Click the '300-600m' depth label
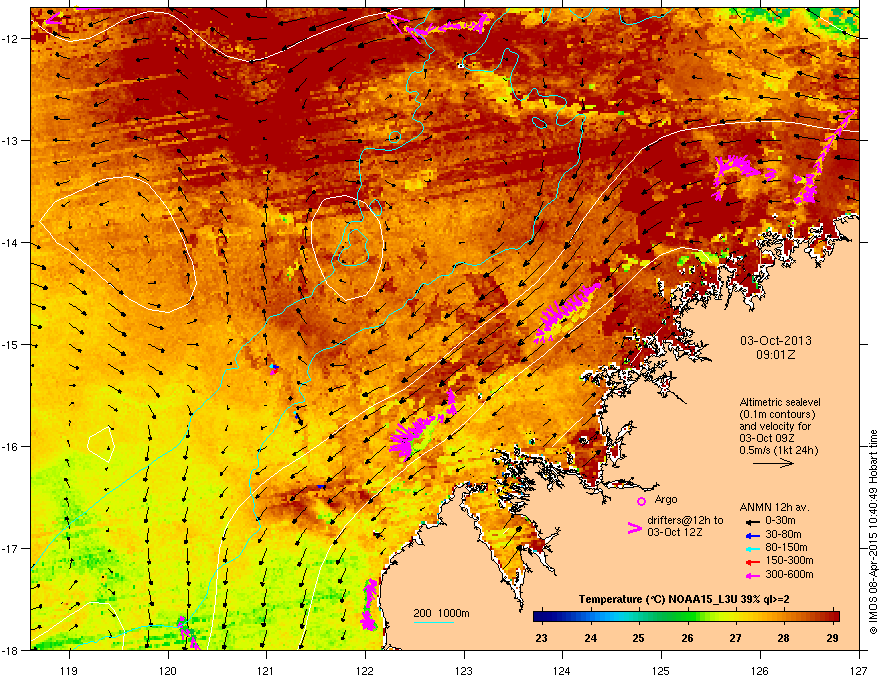The width and height of the screenshot is (880, 680). pos(789,574)
